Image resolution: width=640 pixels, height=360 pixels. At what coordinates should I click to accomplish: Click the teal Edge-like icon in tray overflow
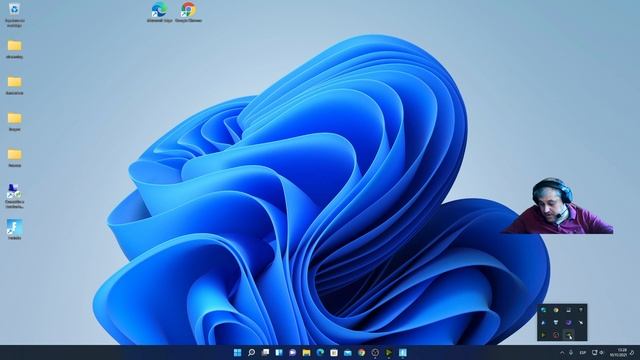544,310
